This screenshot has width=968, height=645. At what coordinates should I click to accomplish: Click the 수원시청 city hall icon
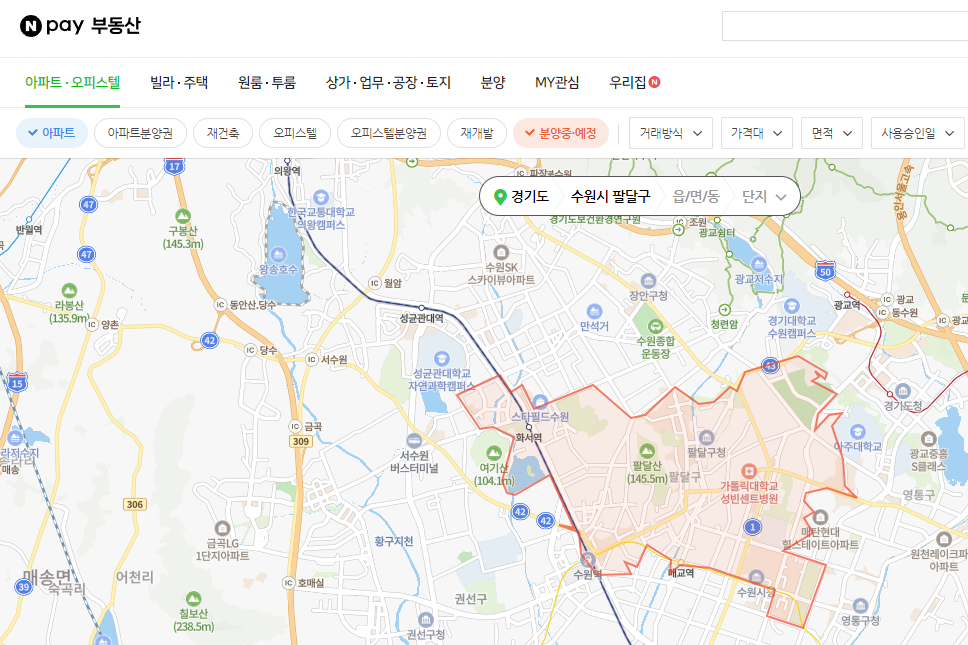click(756, 578)
